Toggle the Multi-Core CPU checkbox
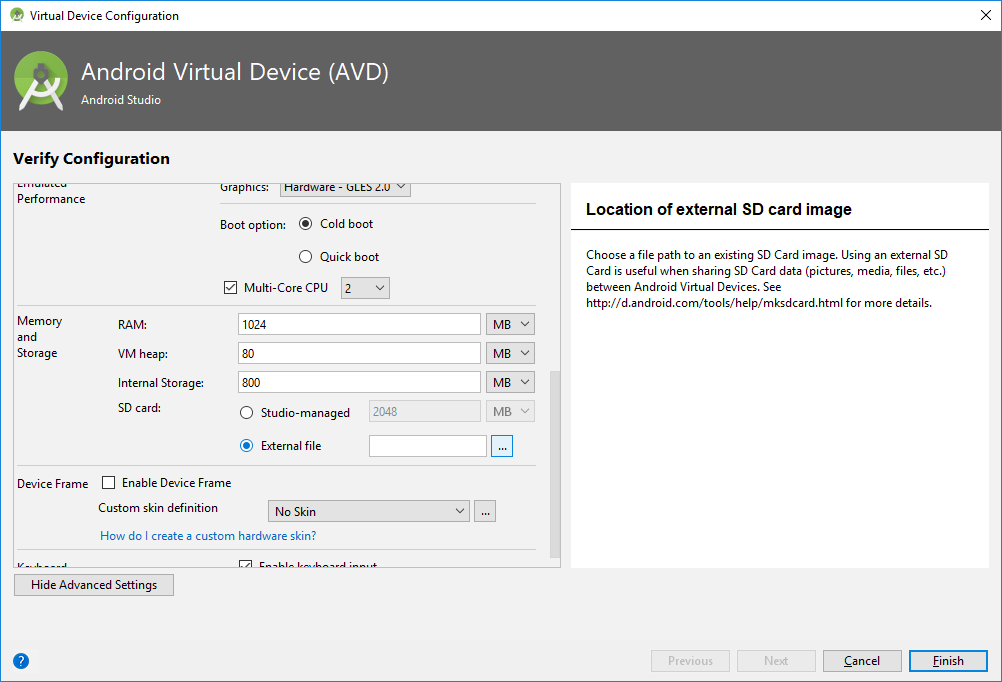Viewport: 1002px width, 682px height. (231, 288)
